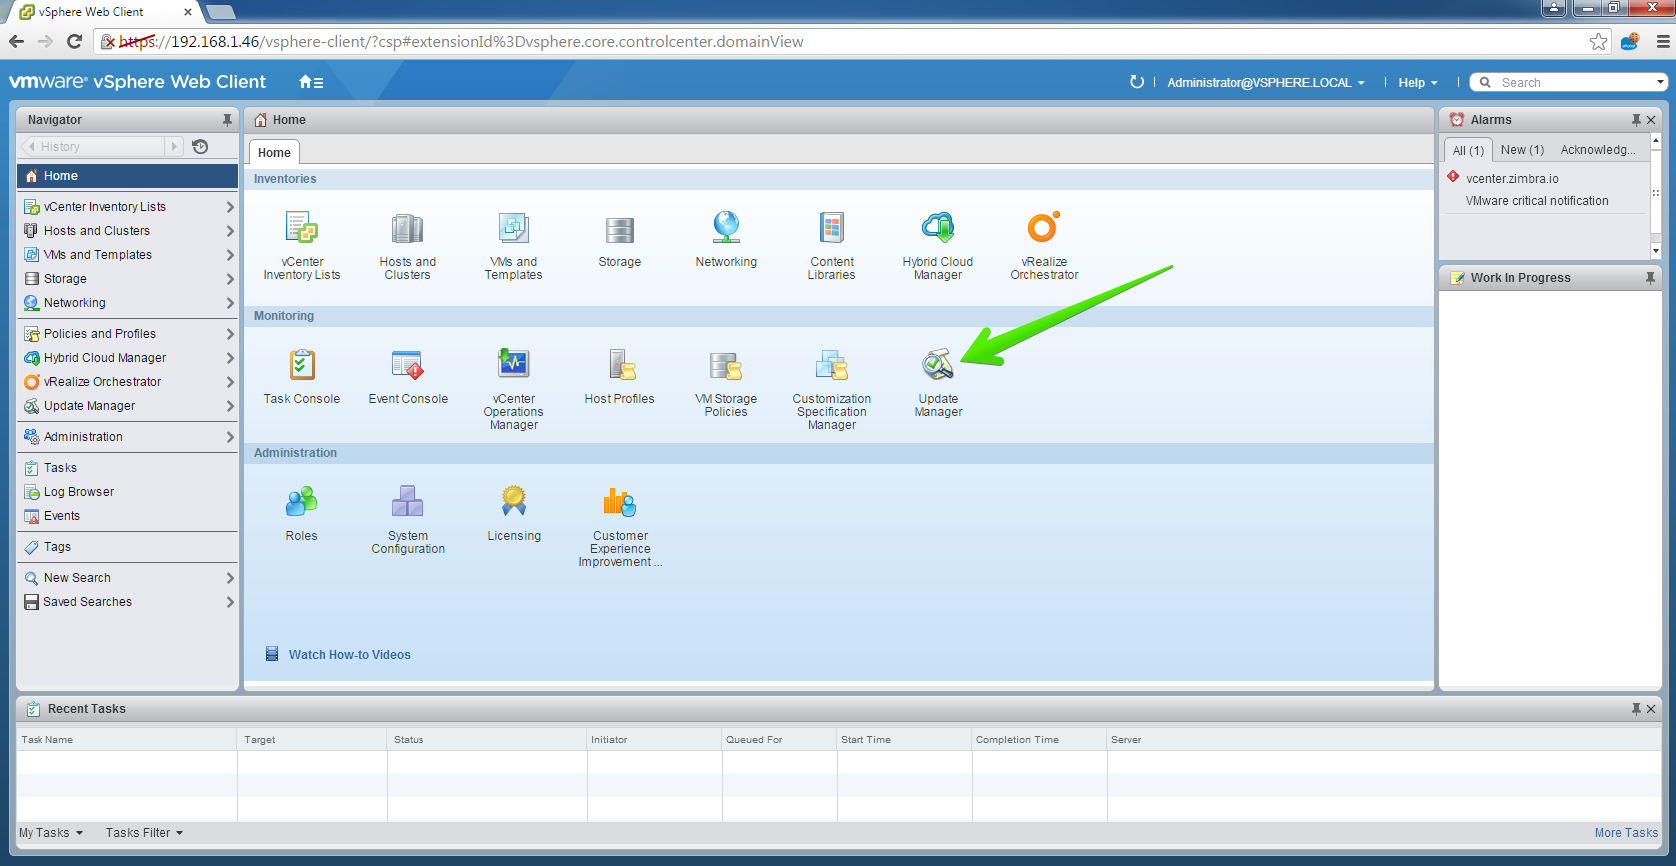
Task: Open Hosts and Clusters icon in Inventories
Action: (x=407, y=228)
